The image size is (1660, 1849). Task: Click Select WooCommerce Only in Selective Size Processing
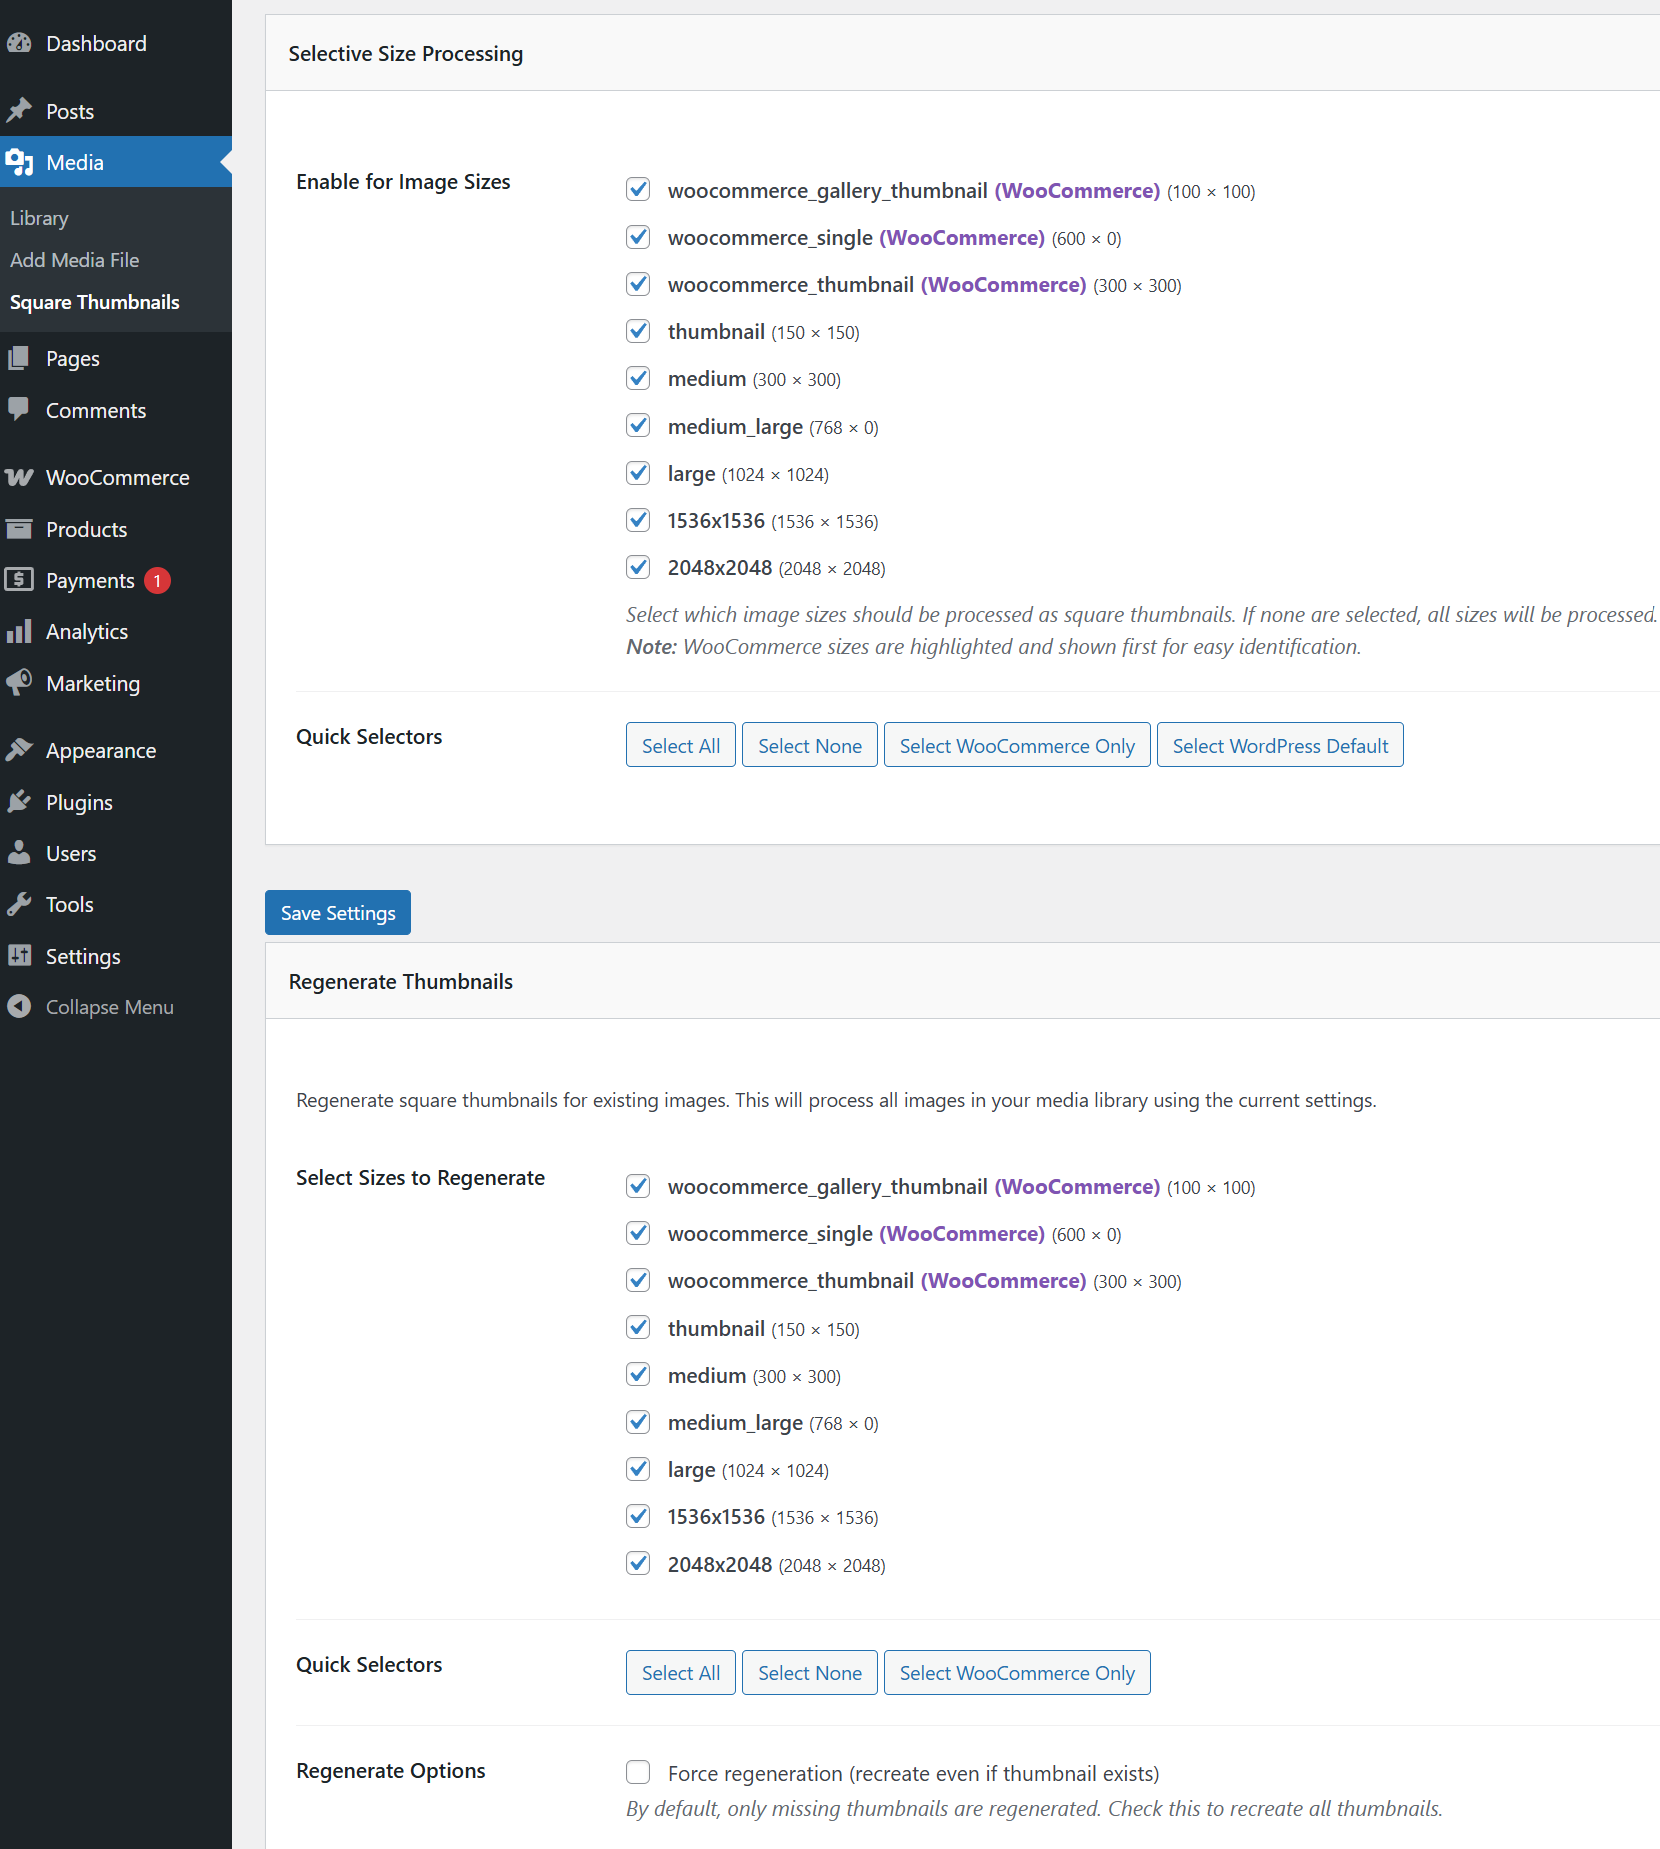(1017, 745)
